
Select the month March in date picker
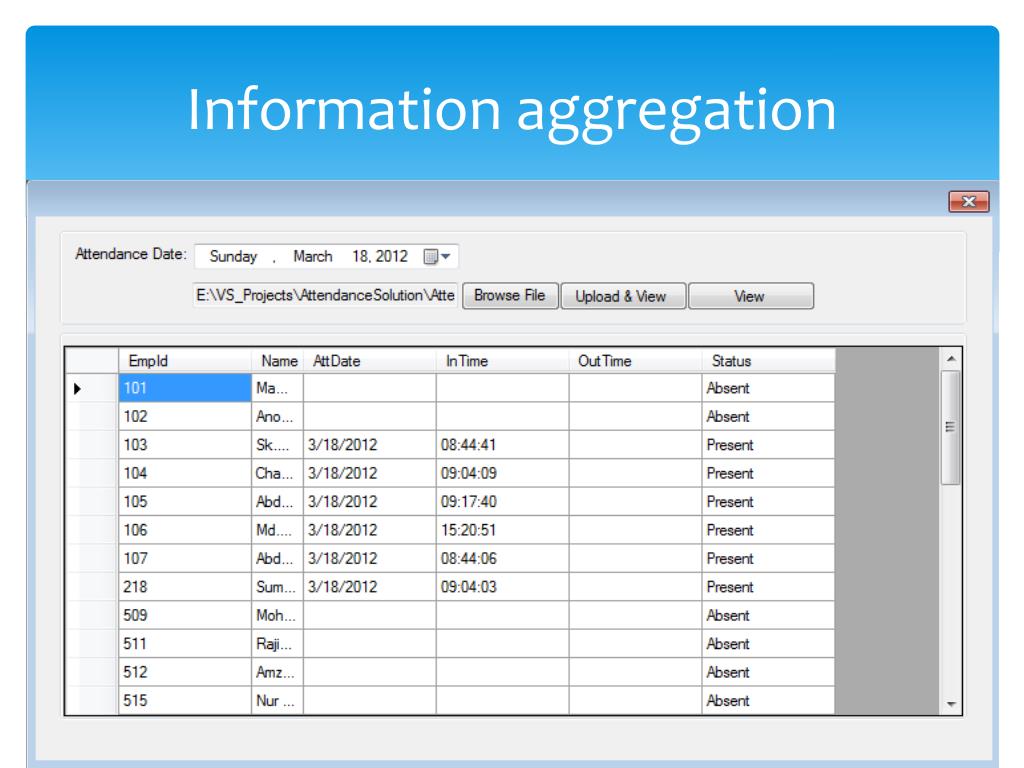(313, 257)
